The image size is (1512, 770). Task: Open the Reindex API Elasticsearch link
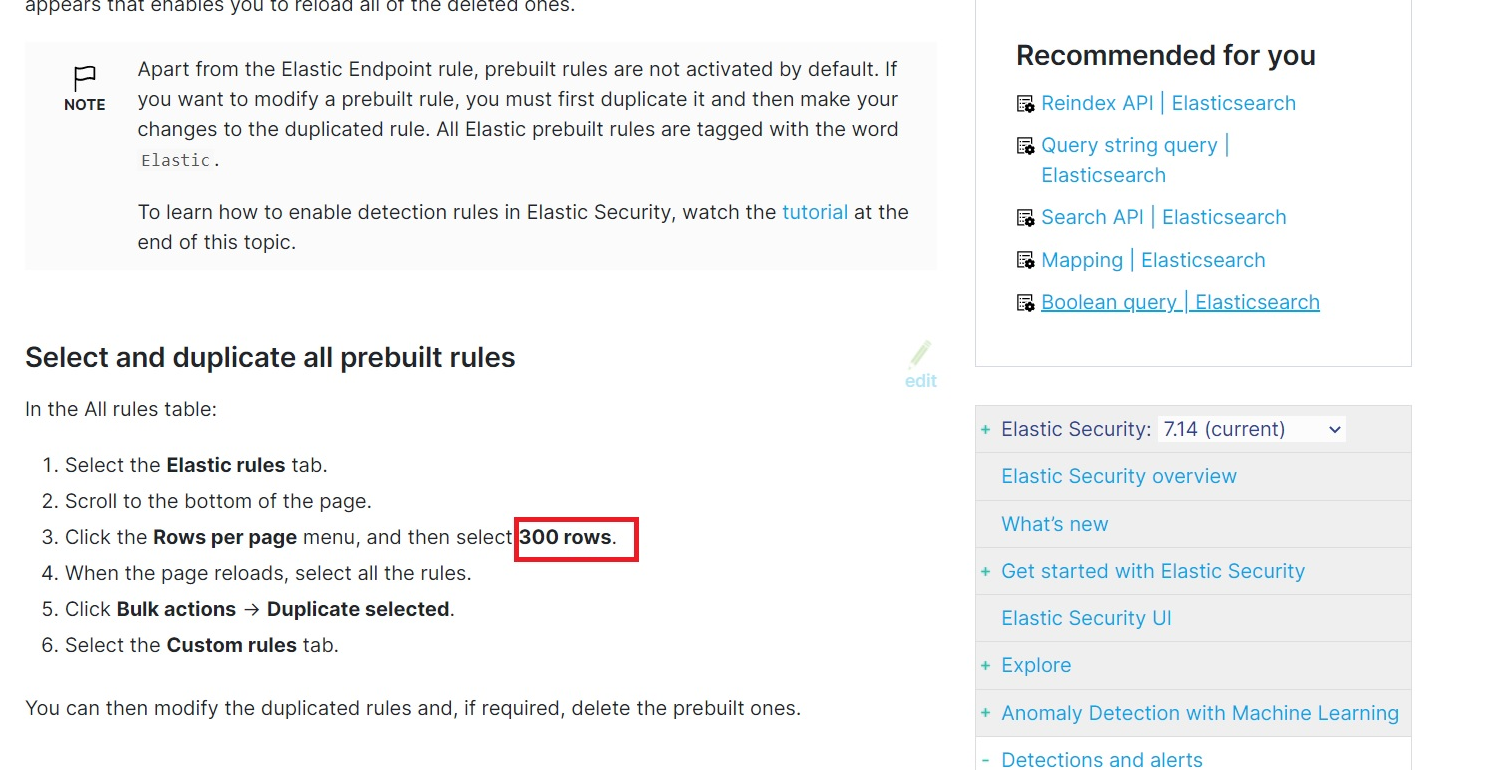click(1168, 103)
